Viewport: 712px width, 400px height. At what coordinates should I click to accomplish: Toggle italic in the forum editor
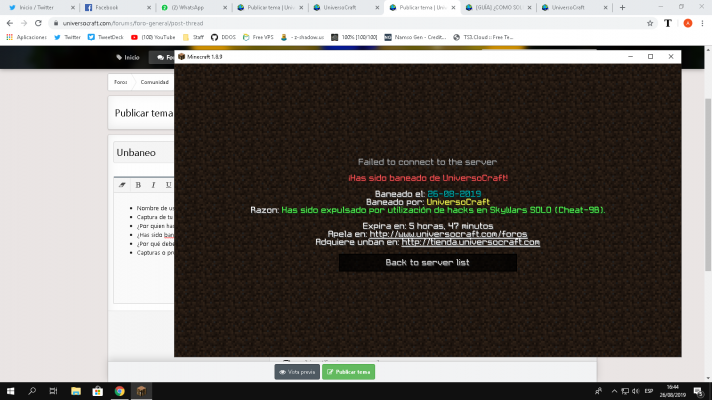(153, 185)
